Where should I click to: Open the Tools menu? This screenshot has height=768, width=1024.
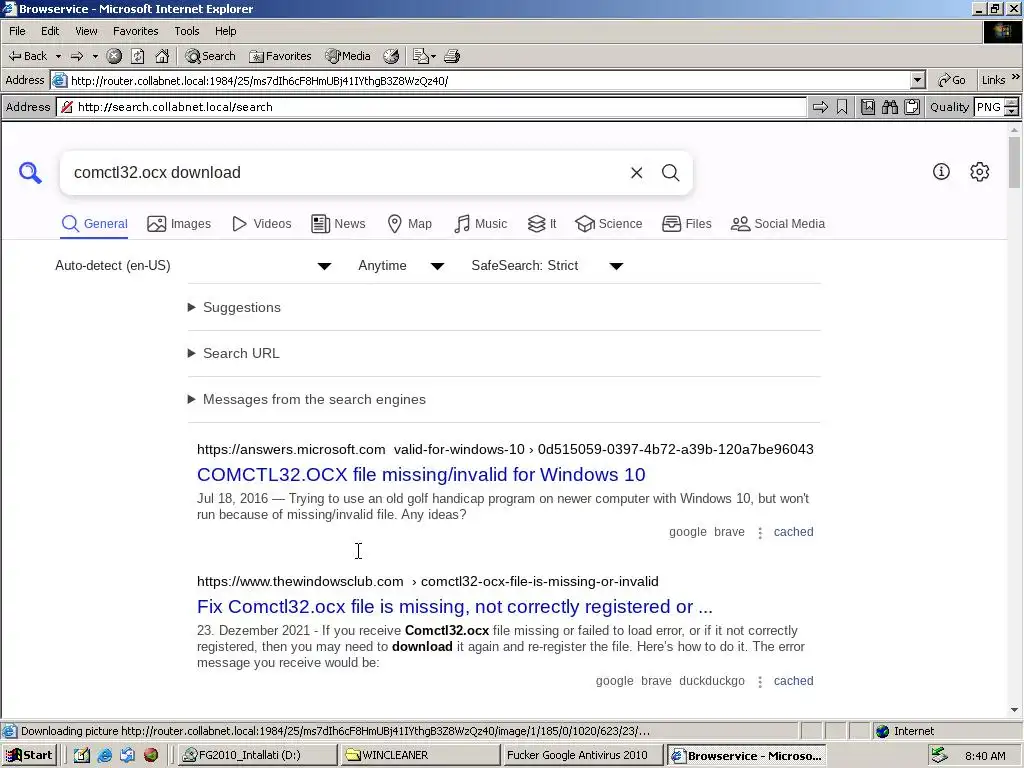click(187, 31)
